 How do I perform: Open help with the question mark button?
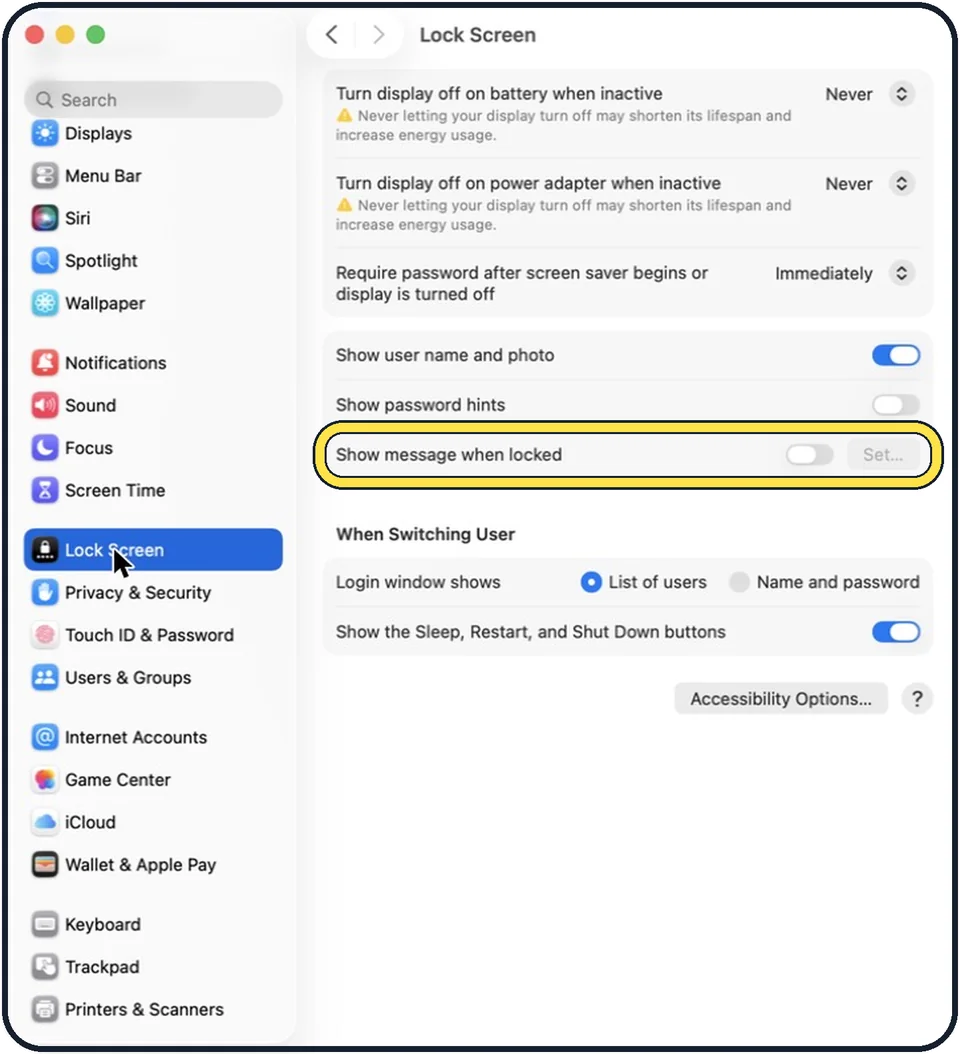click(x=917, y=699)
